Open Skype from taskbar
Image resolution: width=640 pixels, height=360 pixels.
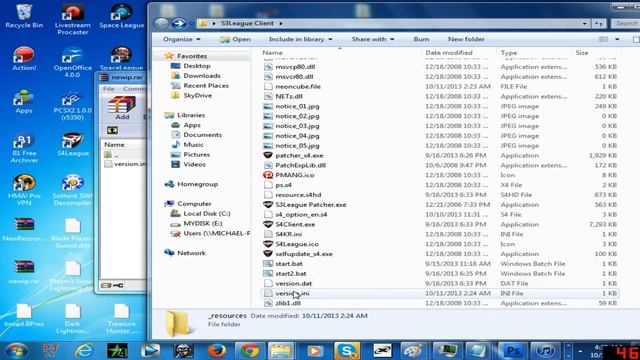tap(347, 351)
